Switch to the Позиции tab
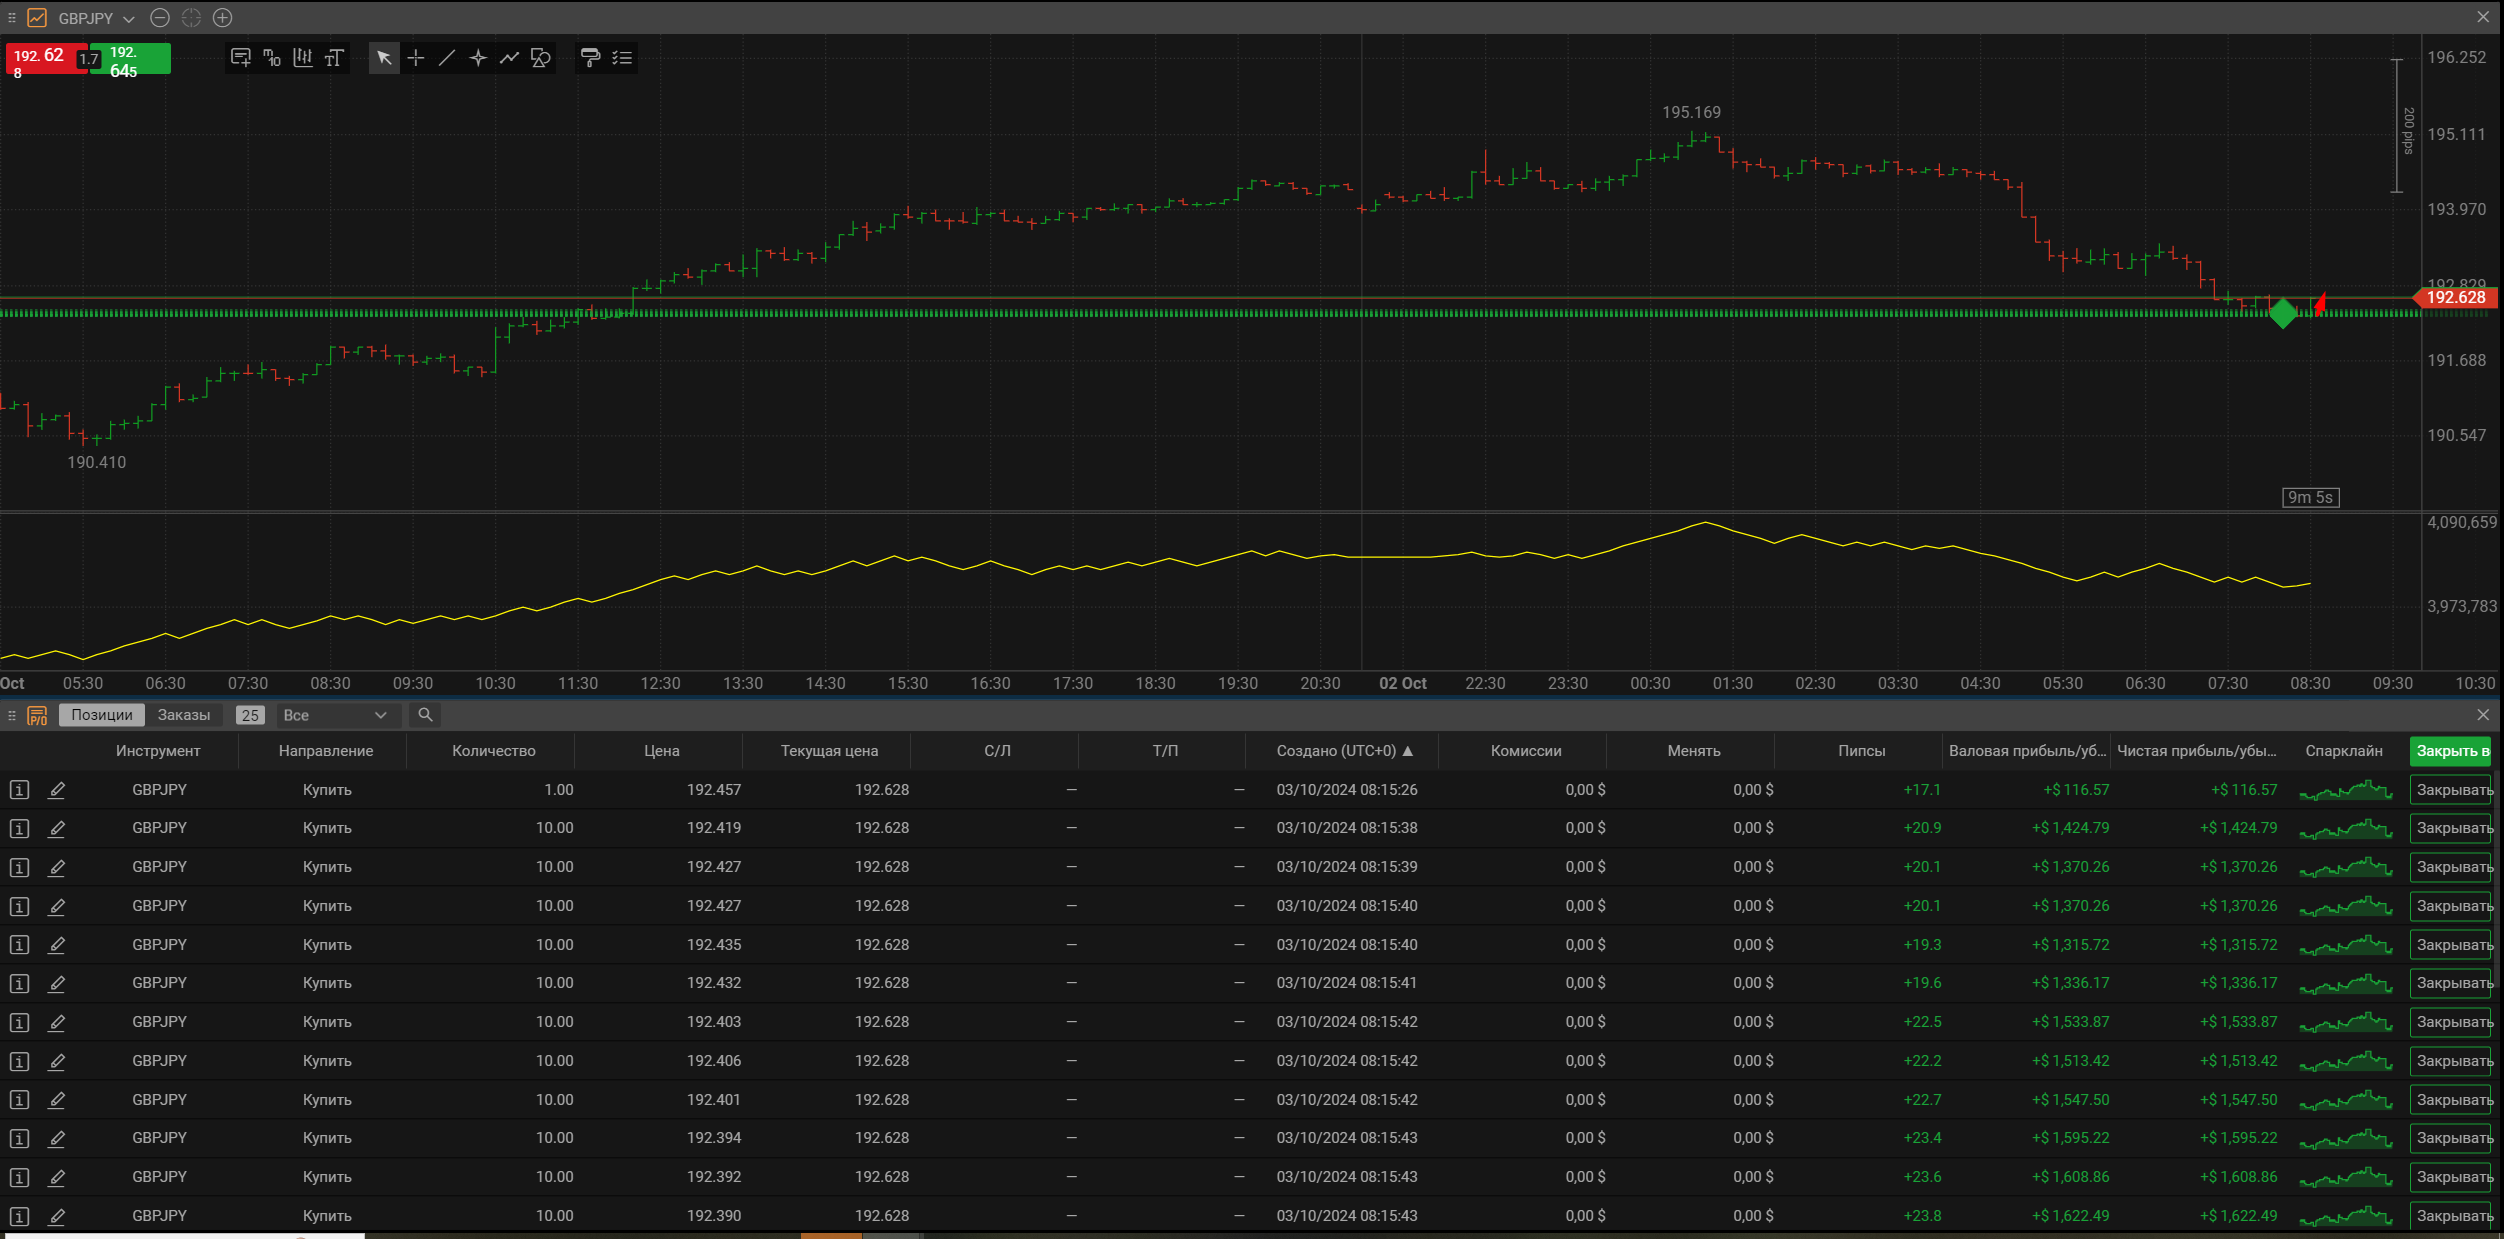This screenshot has width=2504, height=1239. coord(102,715)
